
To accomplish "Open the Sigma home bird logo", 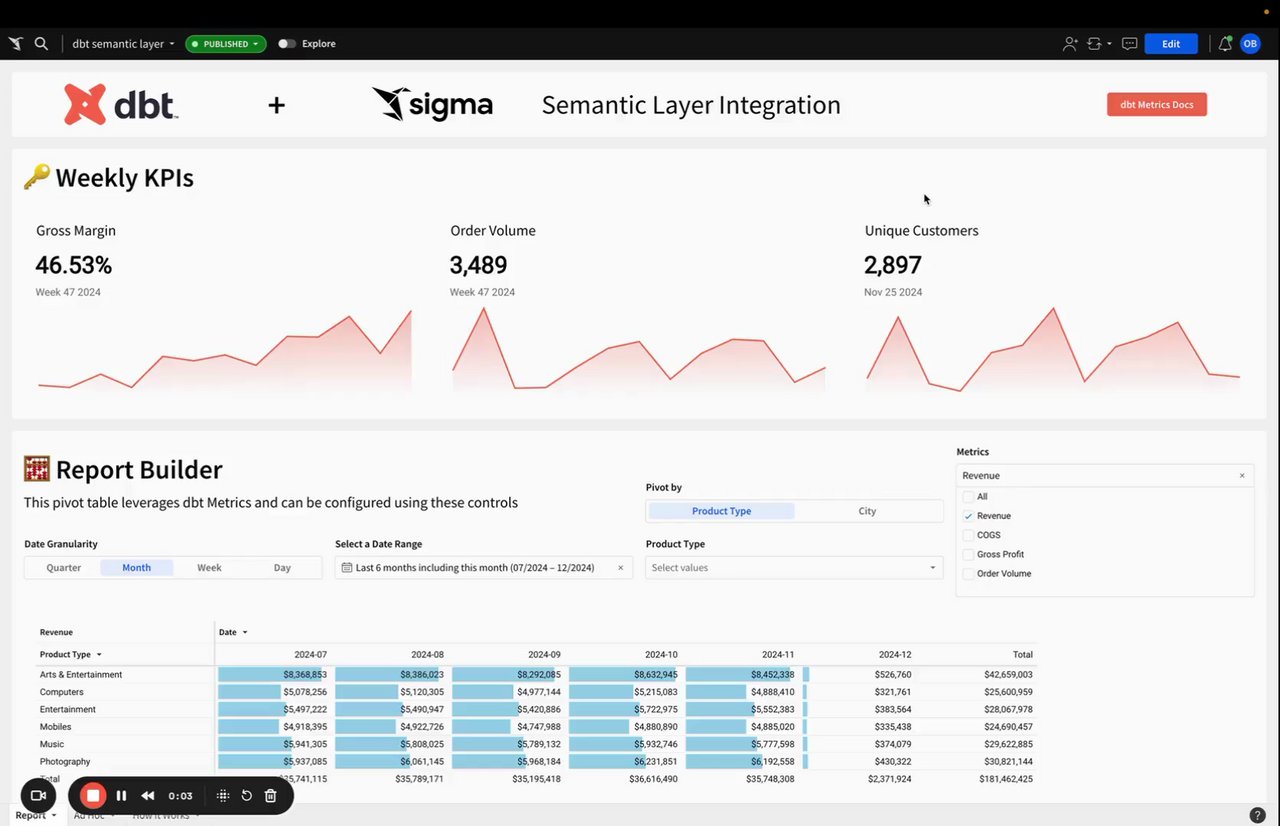I will pos(15,44).
